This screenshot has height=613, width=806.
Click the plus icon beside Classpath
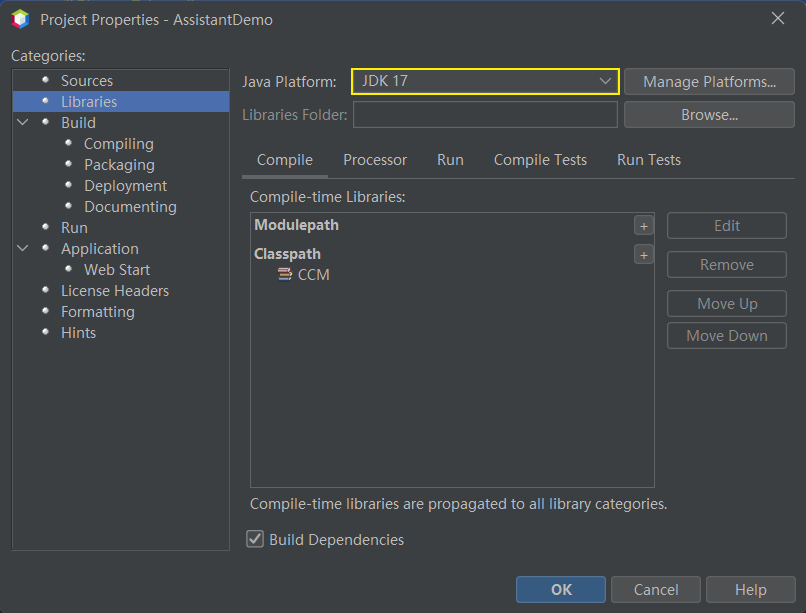(644, 255)
